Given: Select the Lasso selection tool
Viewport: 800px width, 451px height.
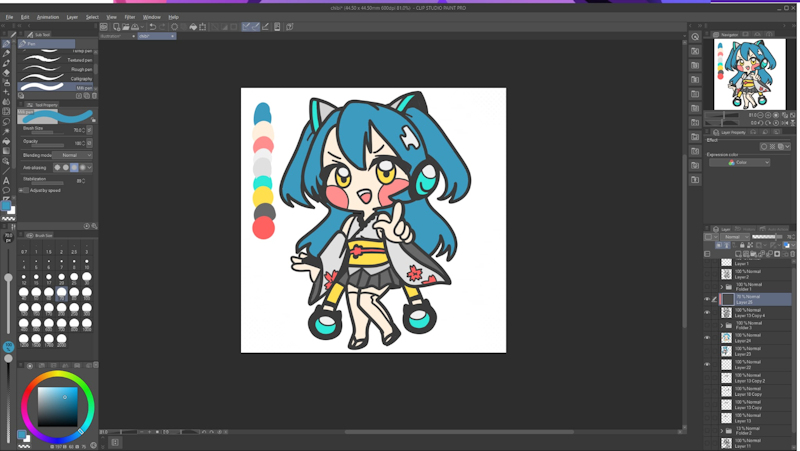Looking at the screenshot, I should coord(6,121).
